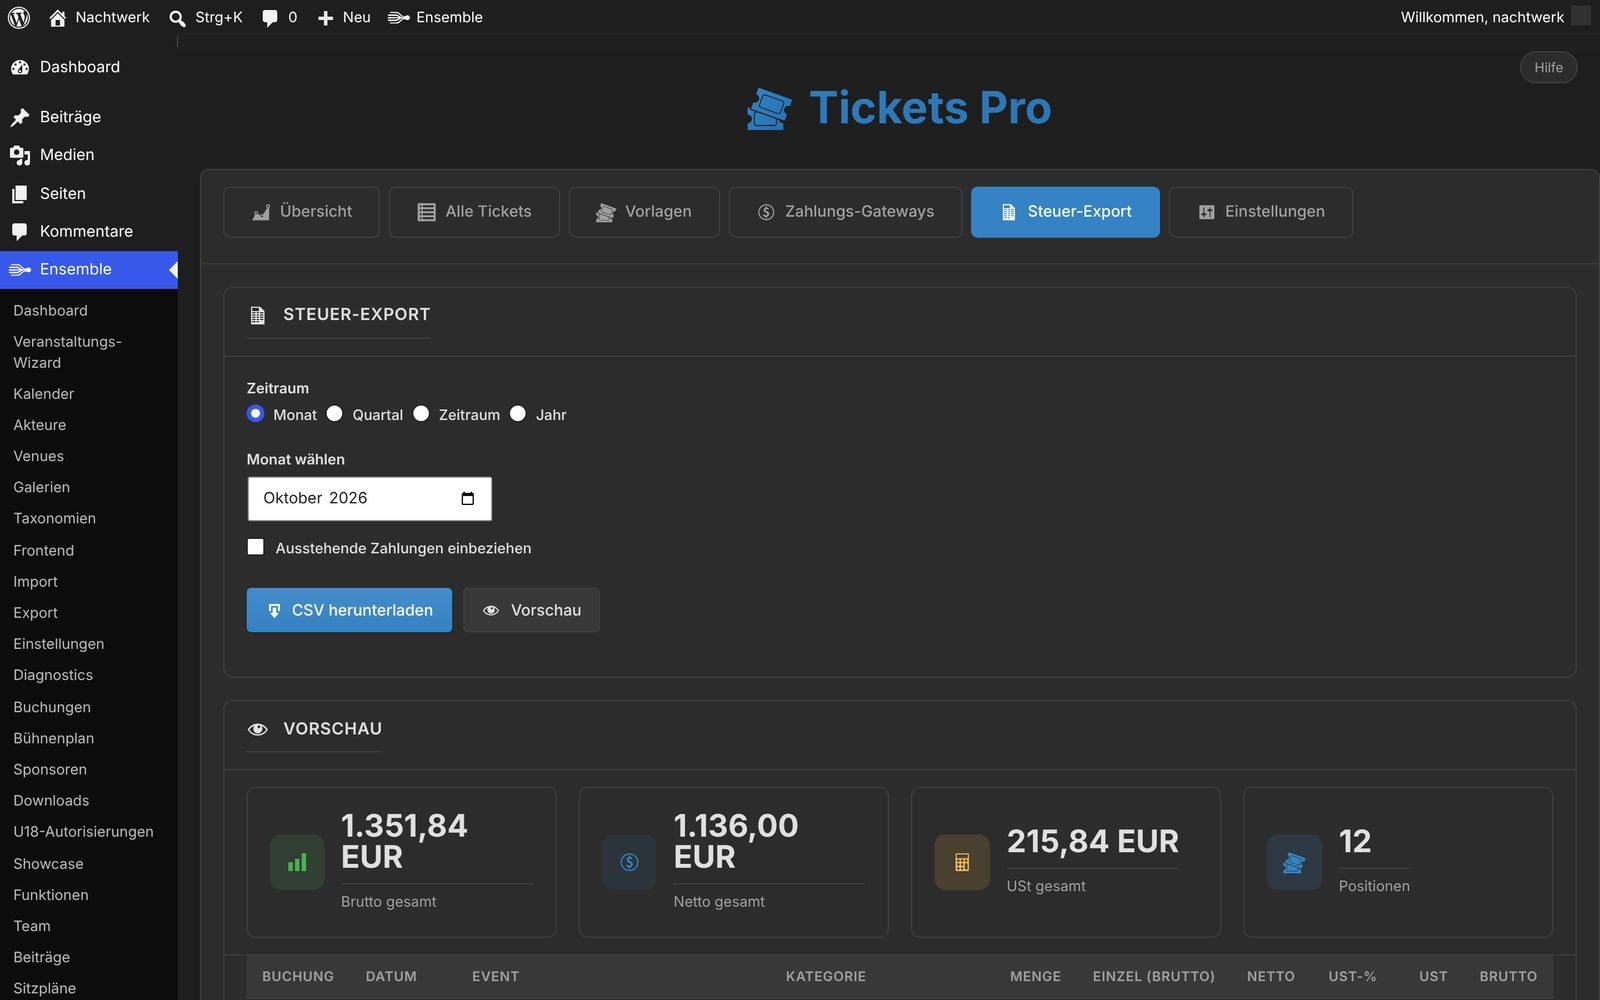Select the Monat radio option
The height and width of the screenshot is (1000, 1600).
point(256,413)
